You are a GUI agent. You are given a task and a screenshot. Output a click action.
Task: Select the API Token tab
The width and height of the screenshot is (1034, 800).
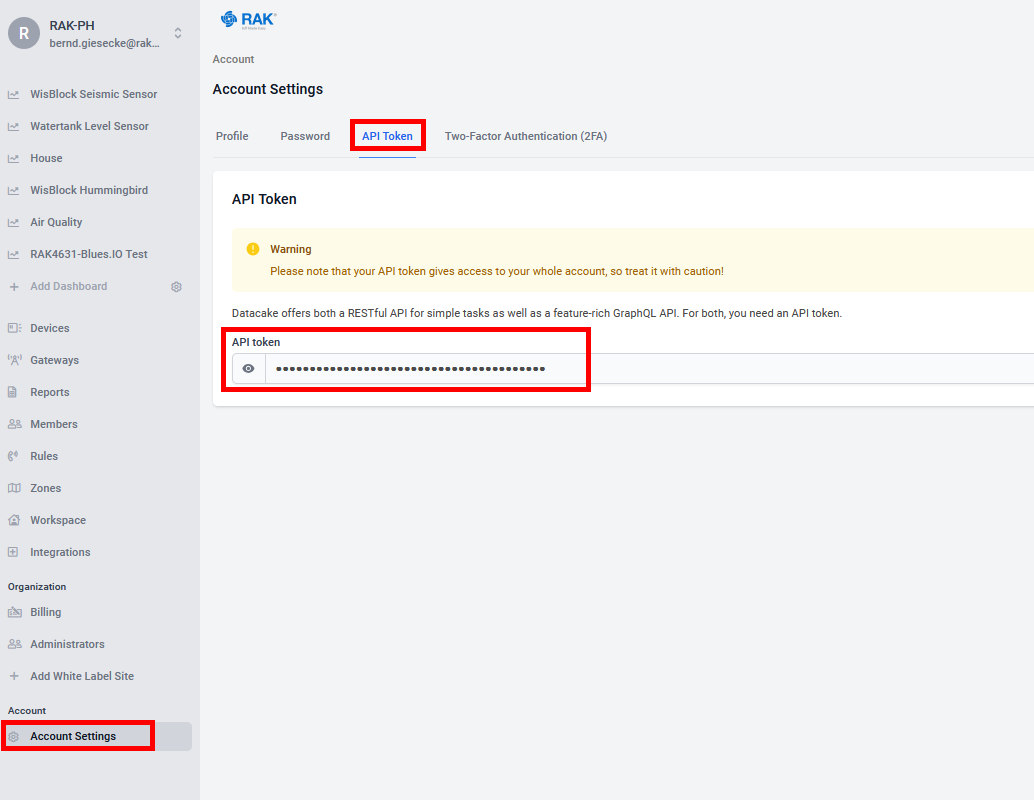coord(387,136)
